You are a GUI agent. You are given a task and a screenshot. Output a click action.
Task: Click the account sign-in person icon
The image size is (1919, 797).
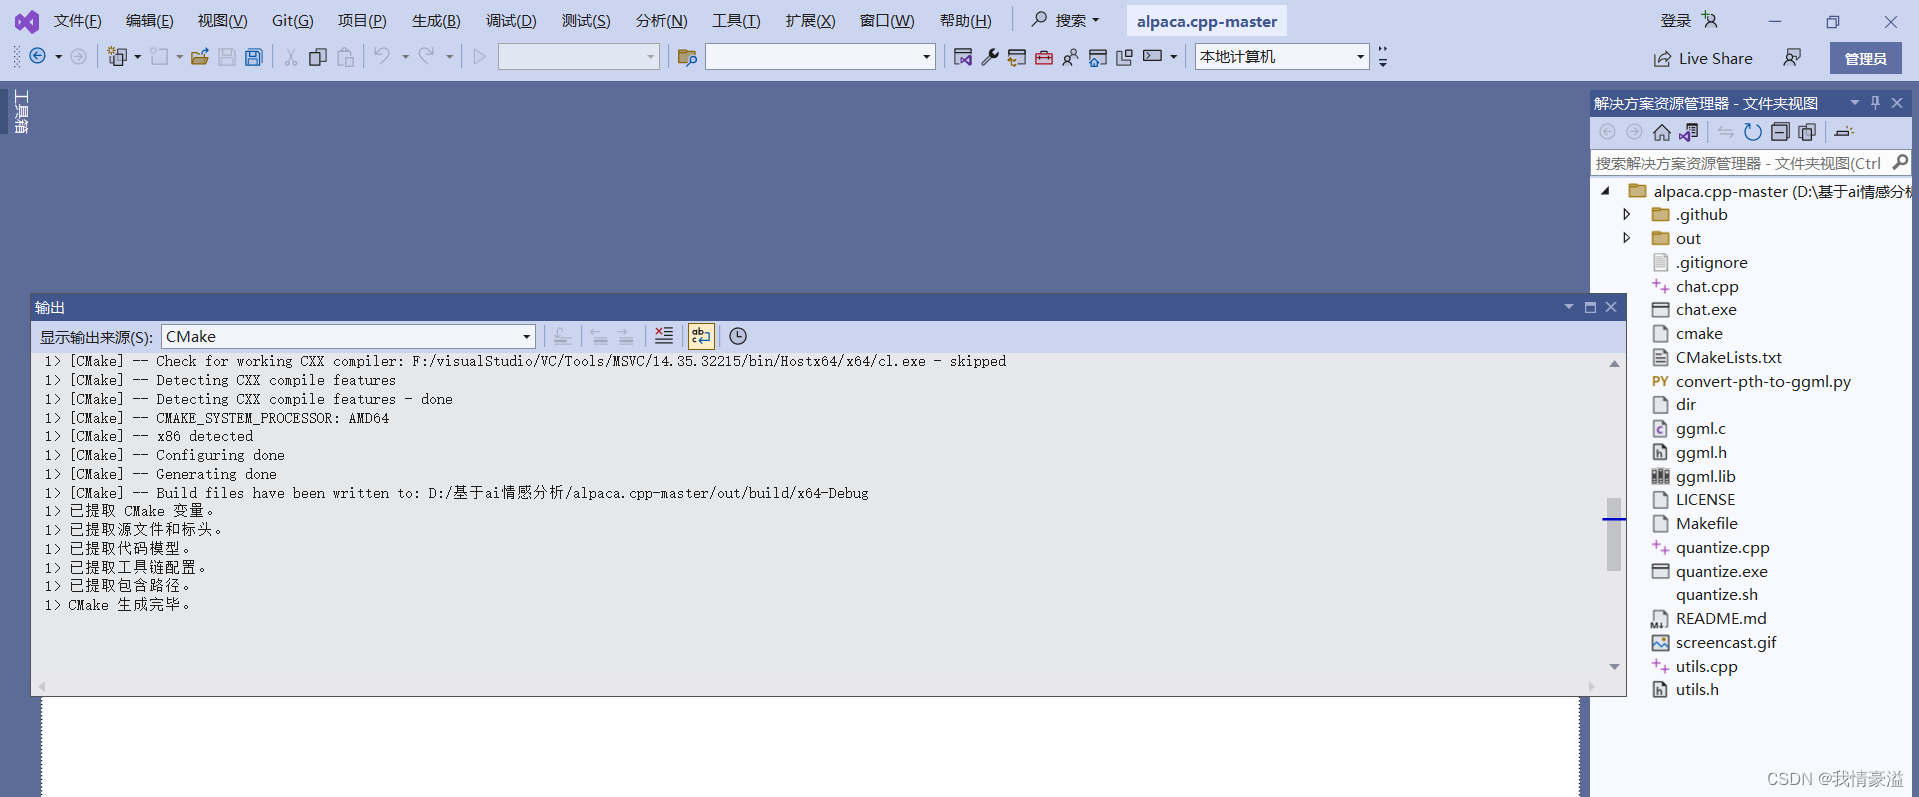[1710, 20]
